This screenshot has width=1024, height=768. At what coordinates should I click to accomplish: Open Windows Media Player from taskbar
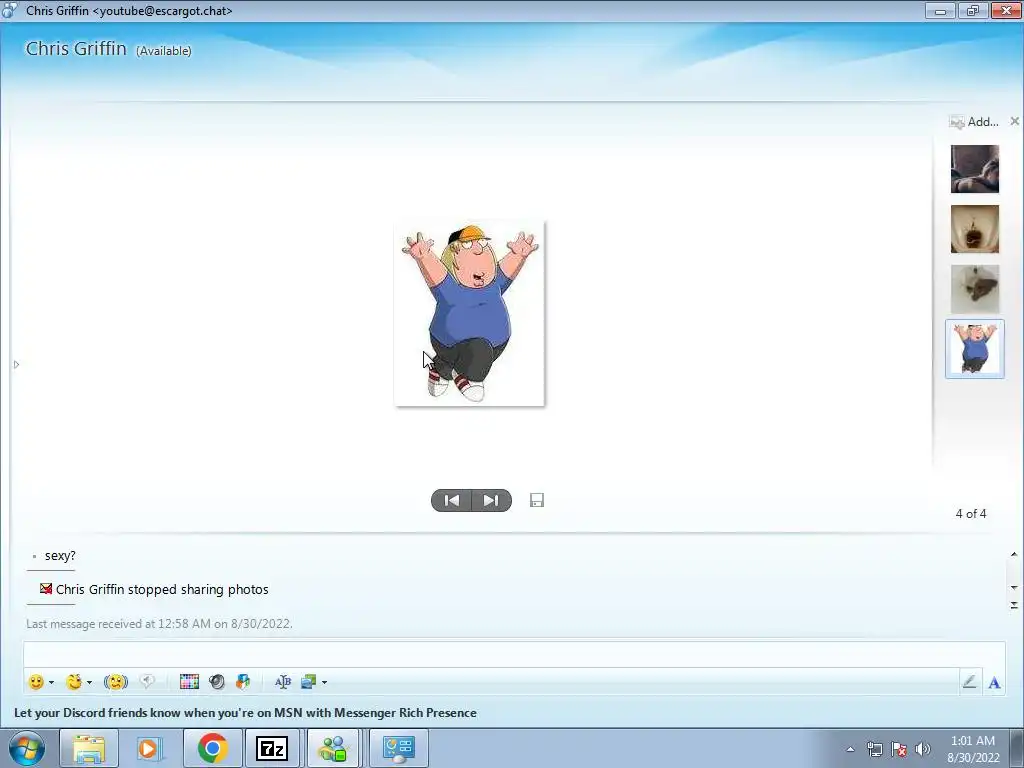point(150,748)
